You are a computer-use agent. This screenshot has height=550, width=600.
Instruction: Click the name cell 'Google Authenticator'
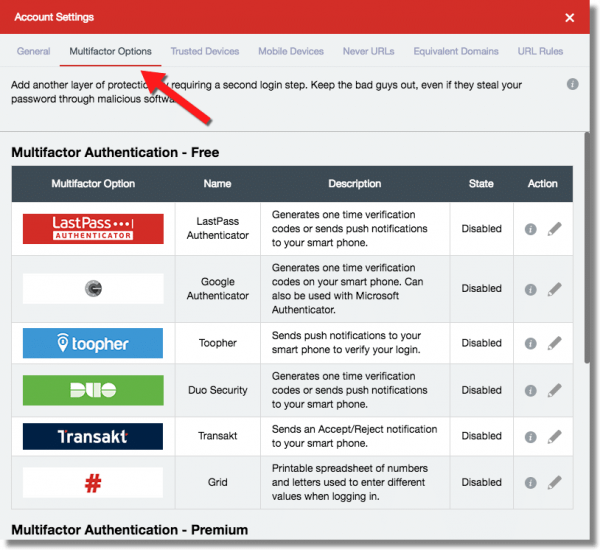(x=218, y=289)
